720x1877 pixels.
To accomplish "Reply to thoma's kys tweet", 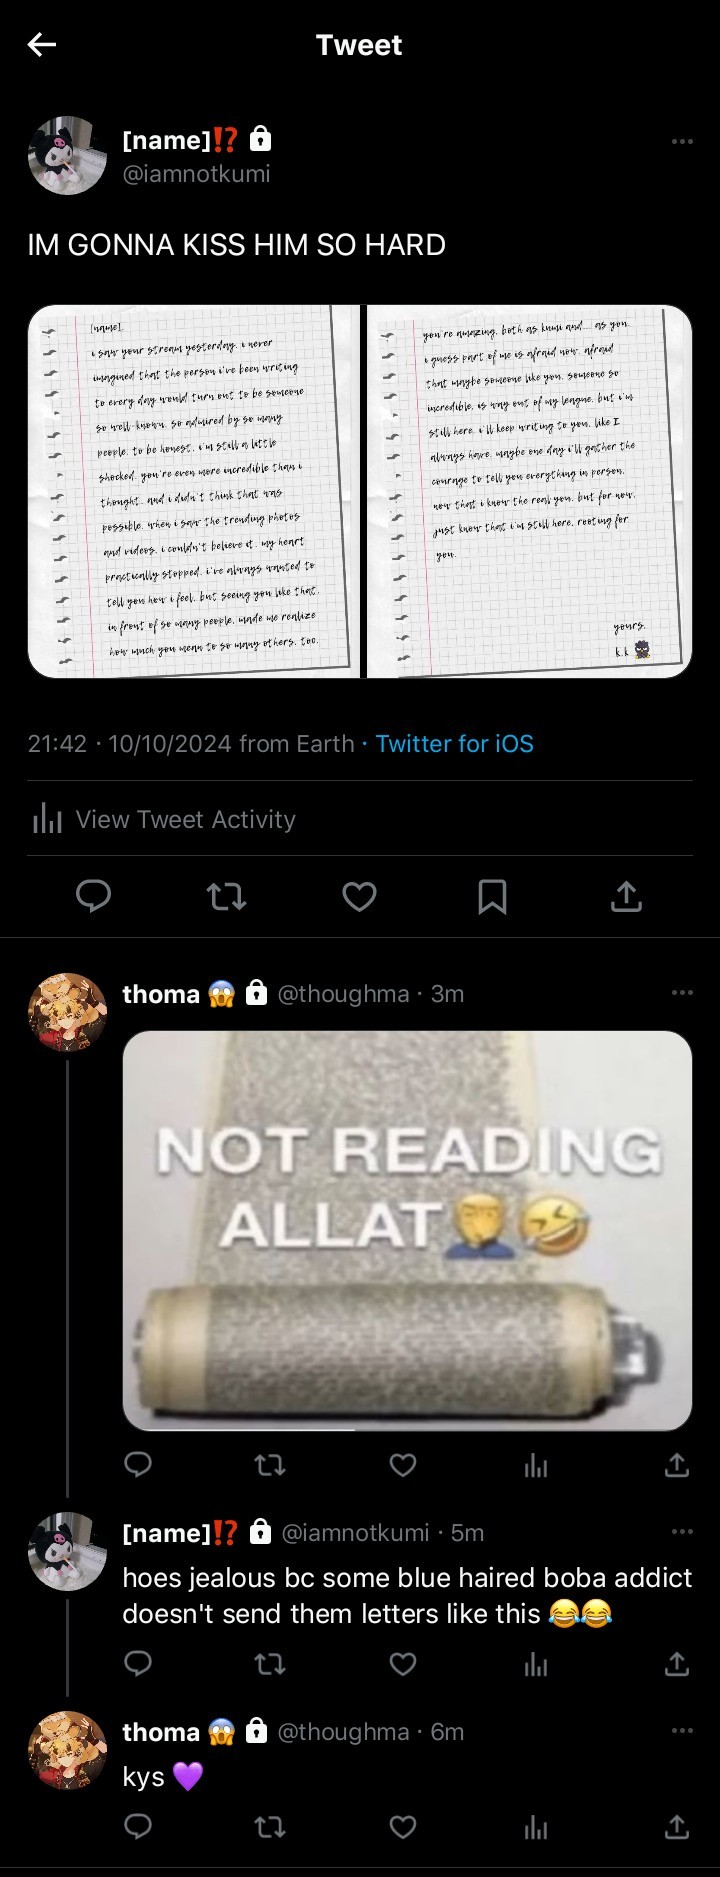I will click(x=138, y=1828).
